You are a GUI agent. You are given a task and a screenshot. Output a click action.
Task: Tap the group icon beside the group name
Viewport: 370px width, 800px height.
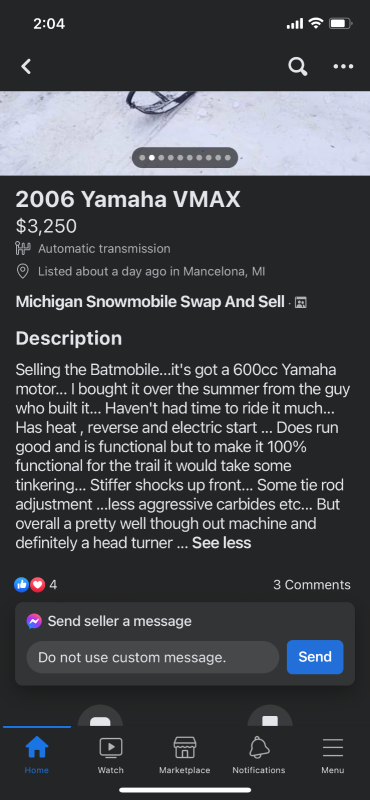[301, 302]
